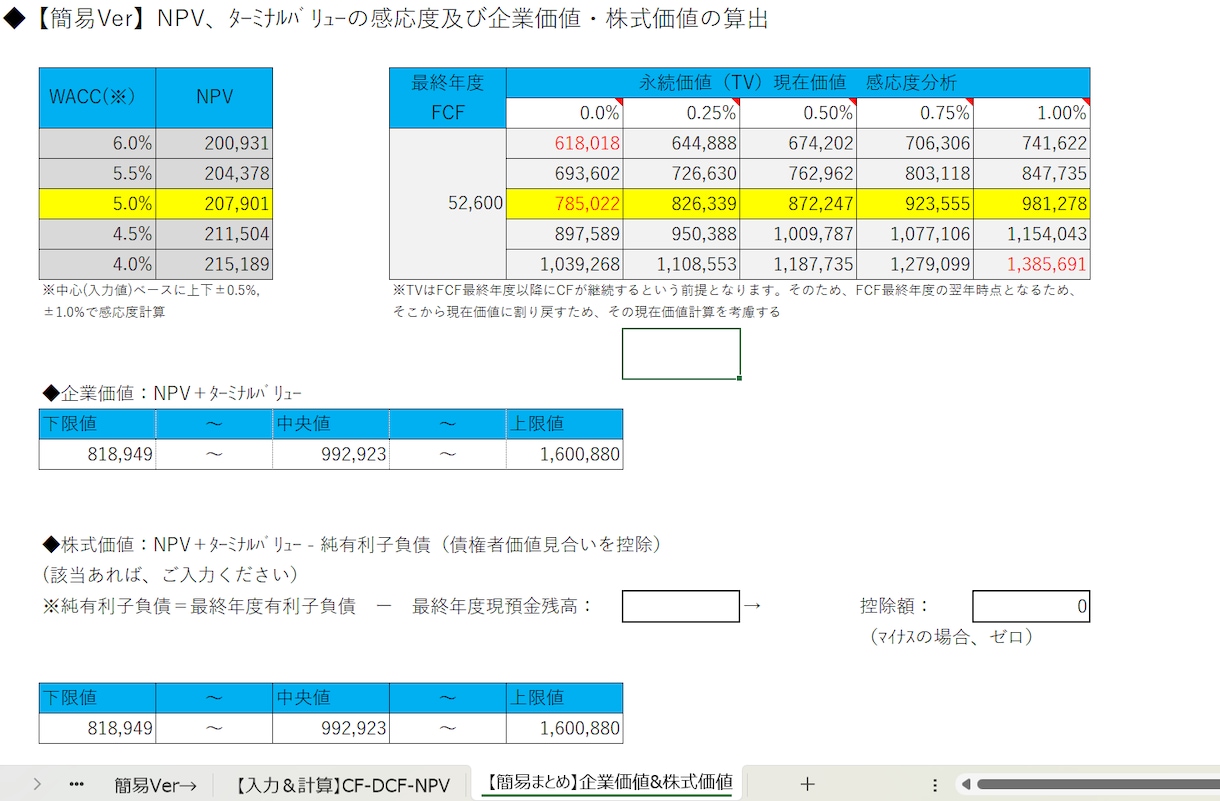1220x801 pixels.
Task: Click the ◆株式価値 section heading text
Action: (x=352, y=545)
